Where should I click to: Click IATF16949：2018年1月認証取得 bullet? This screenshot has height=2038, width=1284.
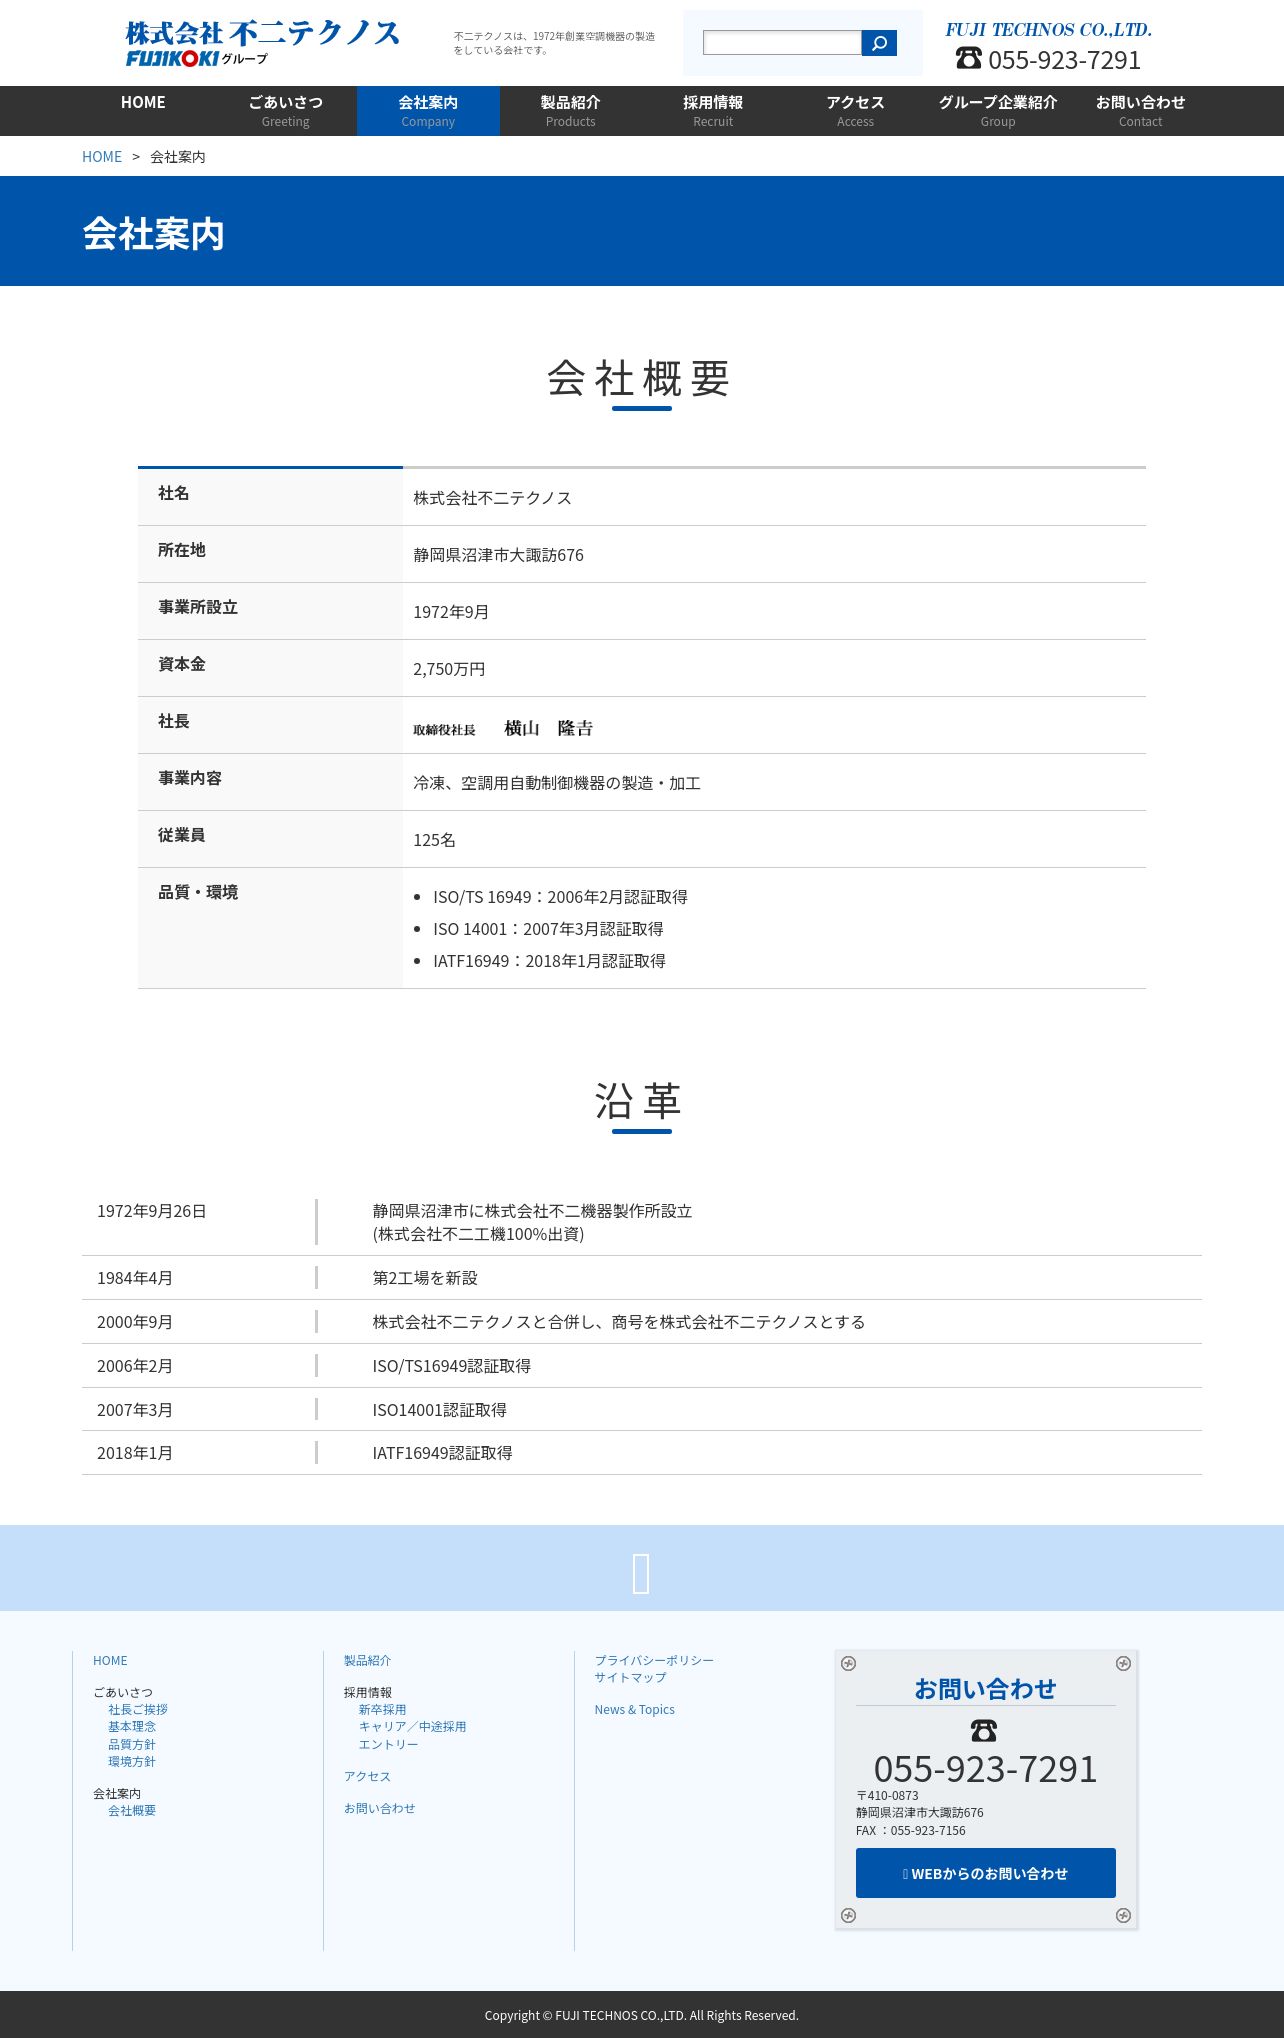(549, 961)
